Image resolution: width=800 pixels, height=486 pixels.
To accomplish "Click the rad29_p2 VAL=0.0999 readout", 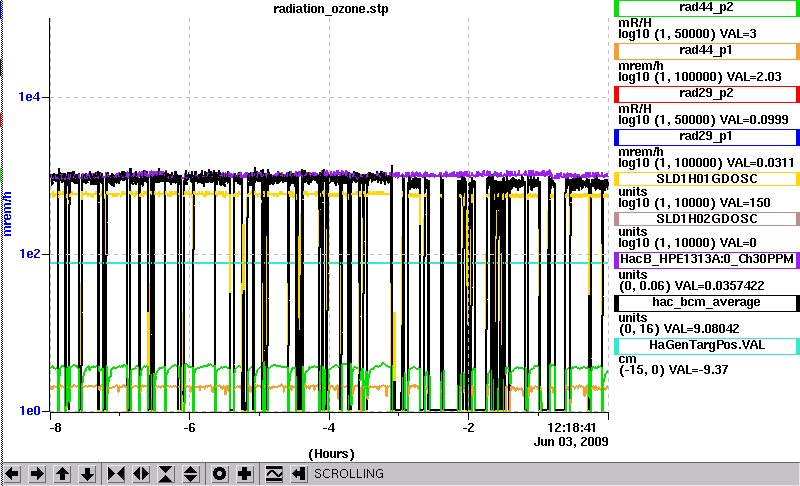I will [754, 120].
